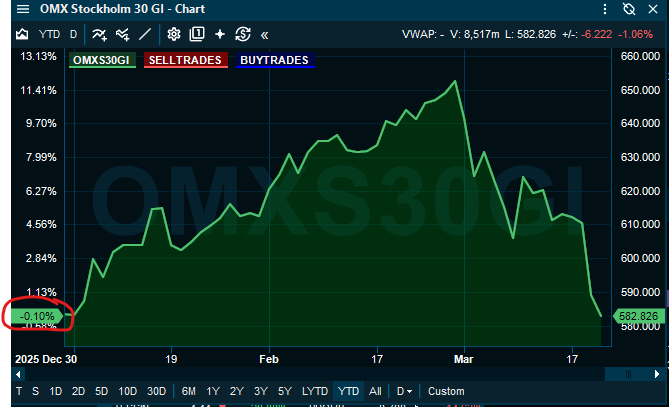Open the three-dot options menu

(x=605, y=9)
